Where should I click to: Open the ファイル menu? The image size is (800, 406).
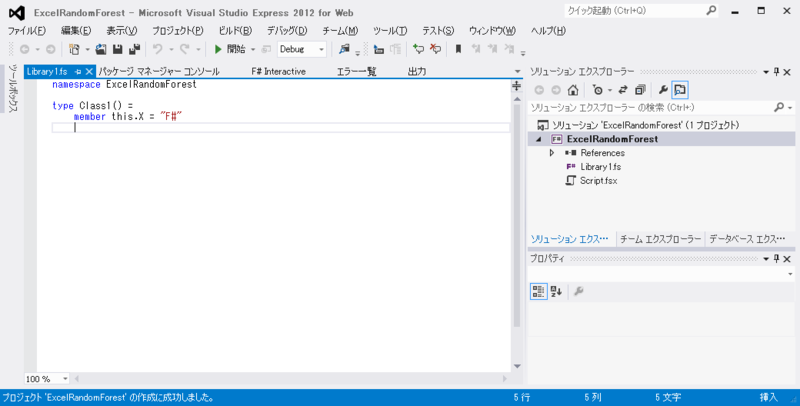click(27, 31)
